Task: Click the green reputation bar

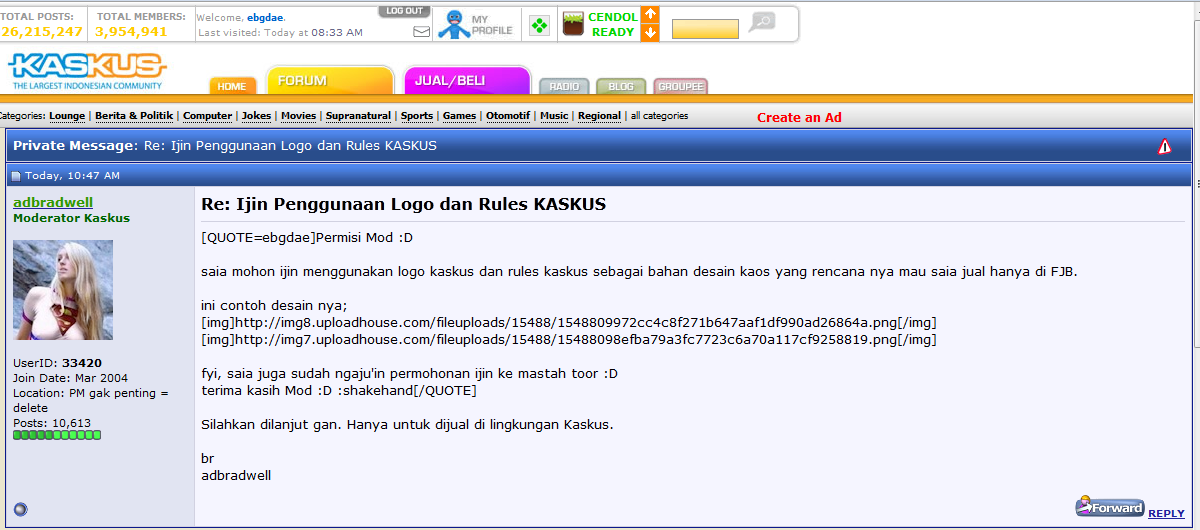Action: [57, 435]
